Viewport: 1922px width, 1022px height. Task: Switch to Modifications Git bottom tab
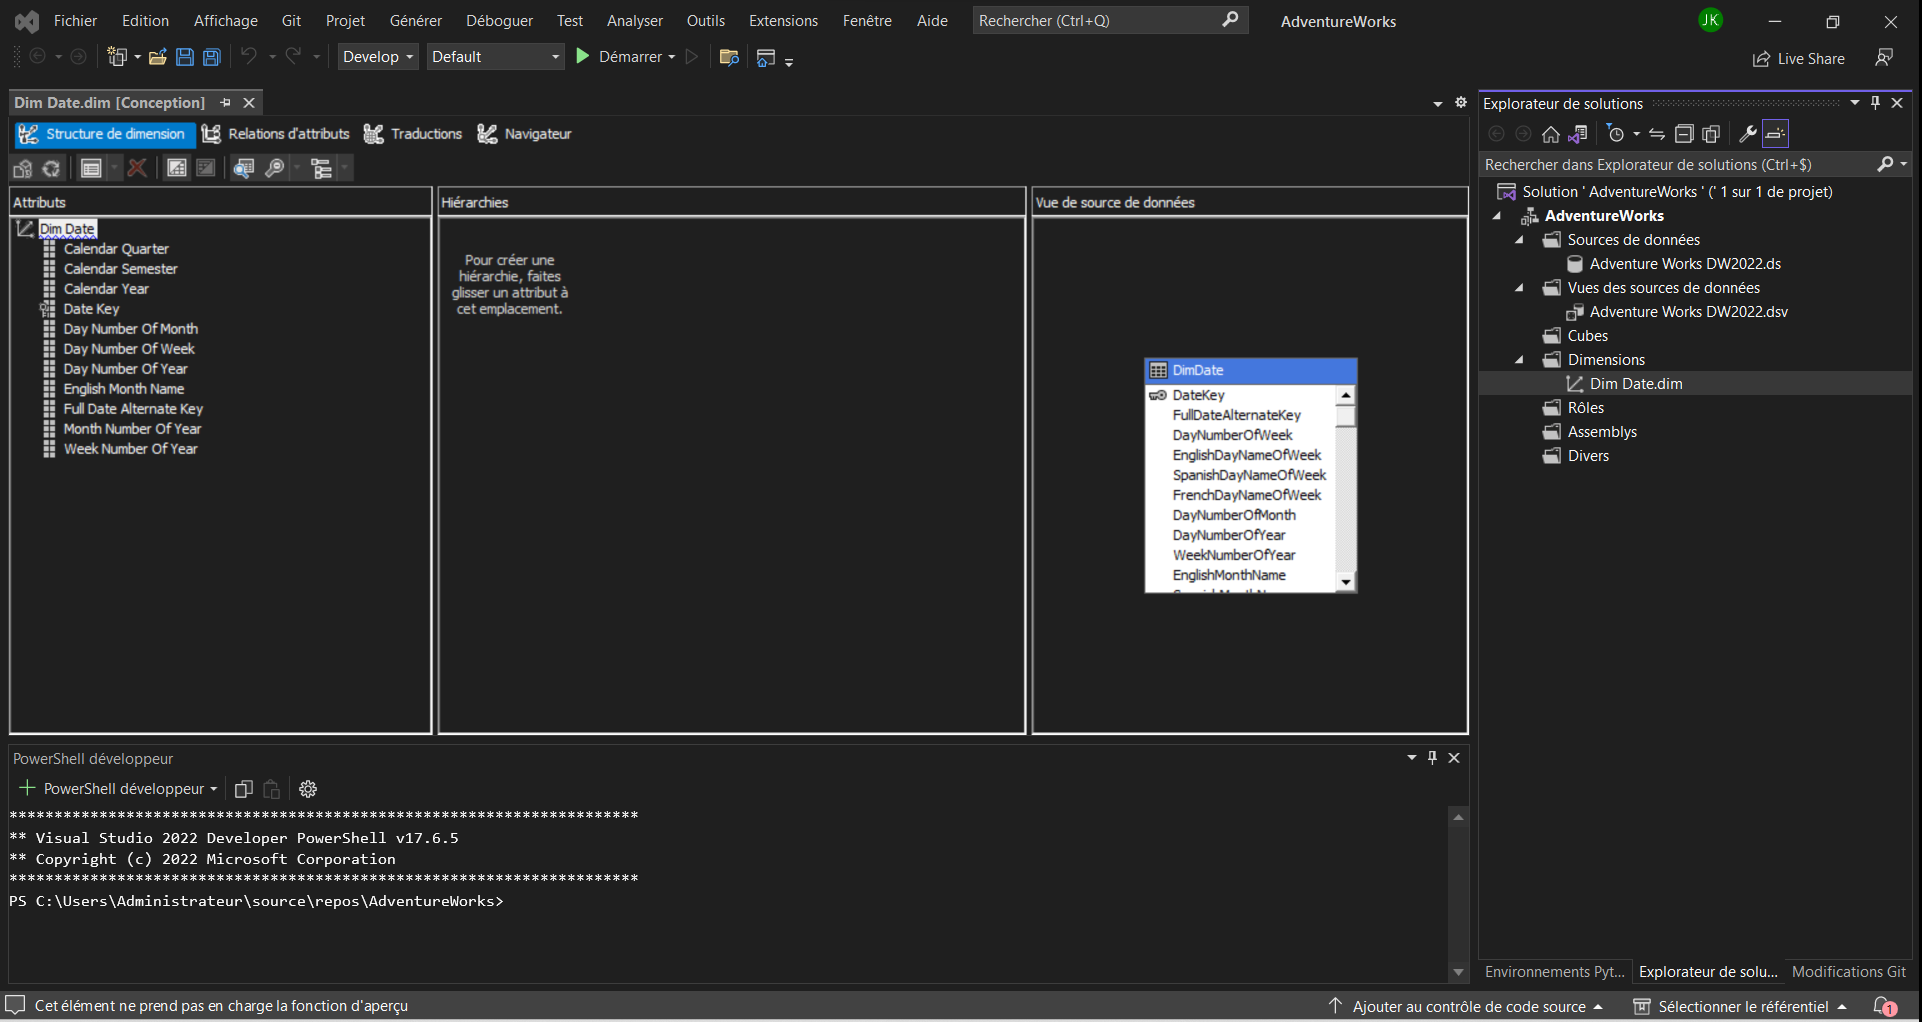point(1849,972)
